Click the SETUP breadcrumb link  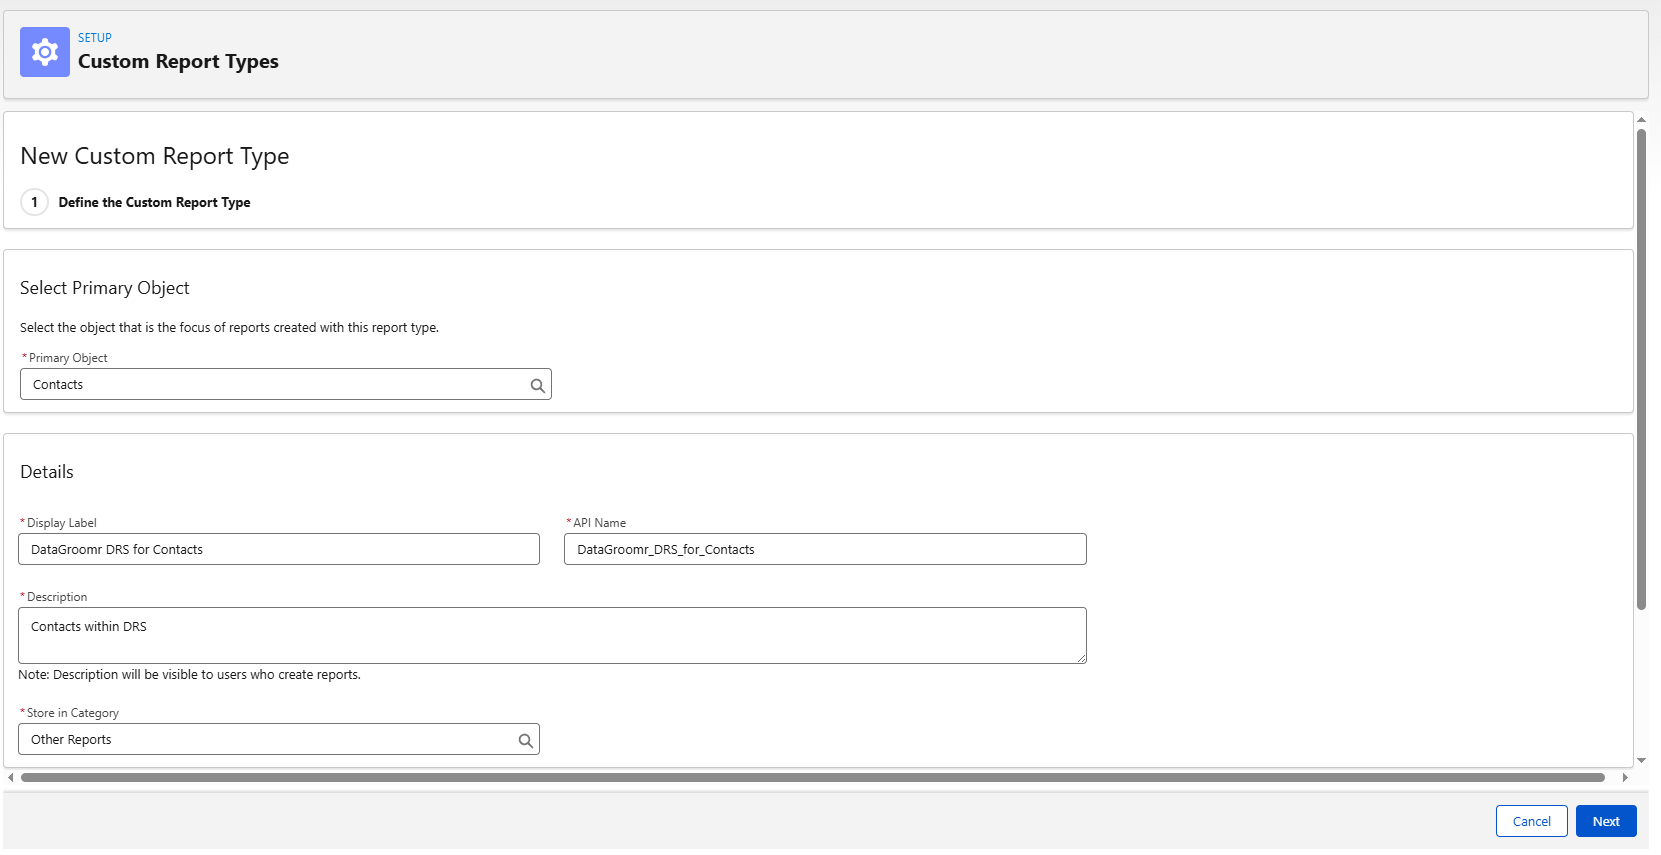[x=95, y=38]
